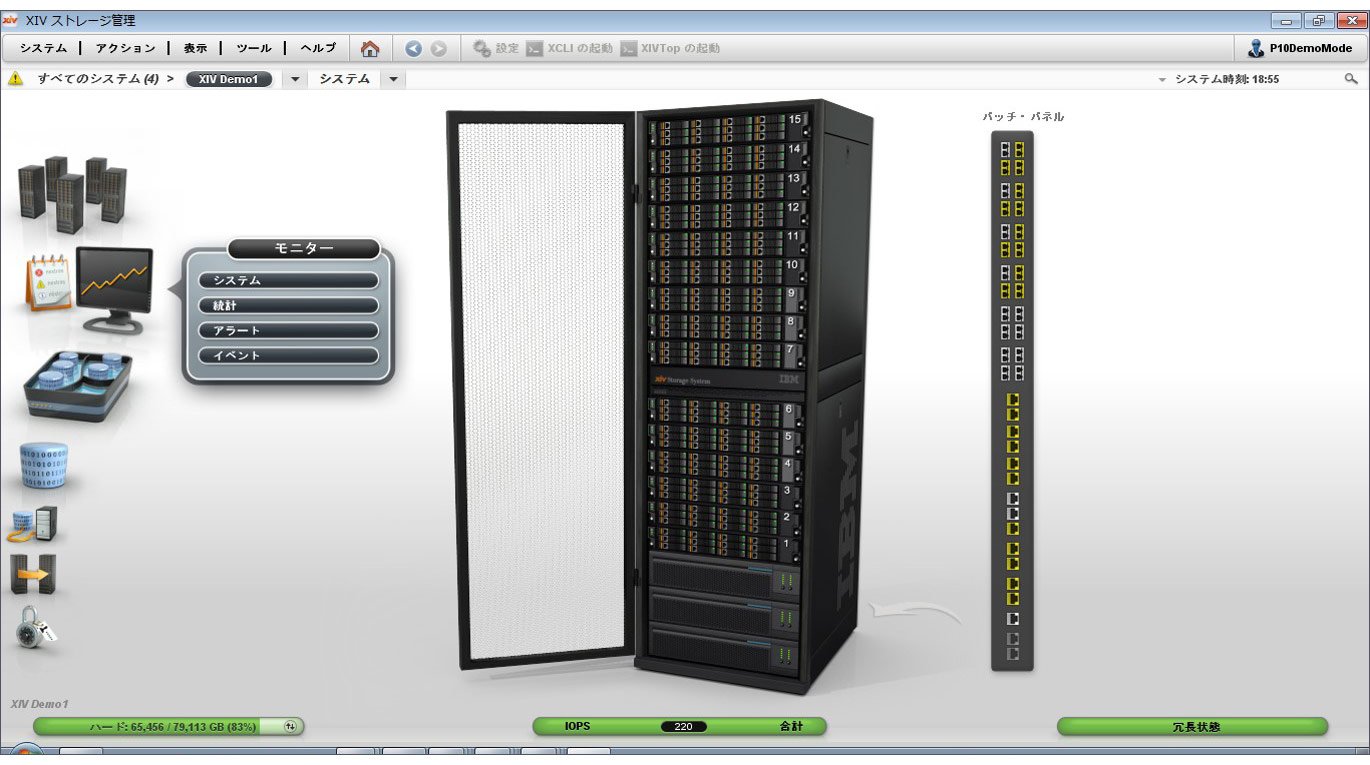Open the システム menu in the menu bar

tap(43, 48)
